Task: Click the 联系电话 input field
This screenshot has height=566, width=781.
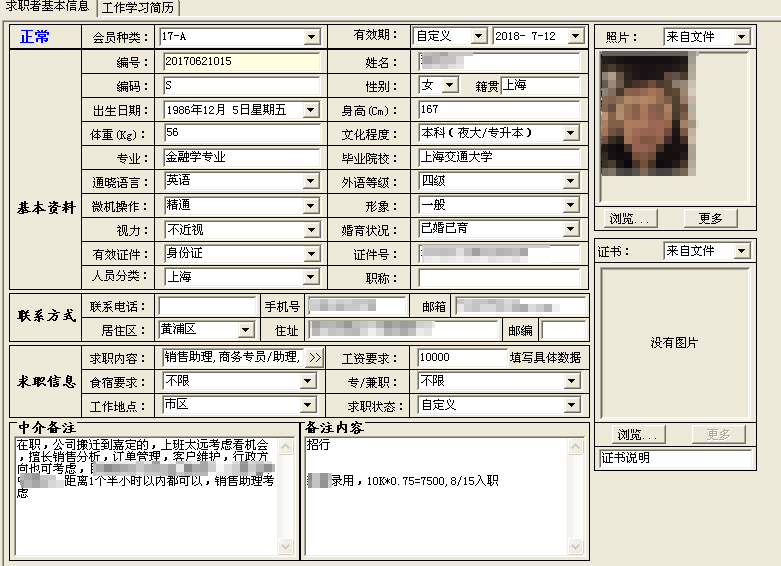Action: 207,306
